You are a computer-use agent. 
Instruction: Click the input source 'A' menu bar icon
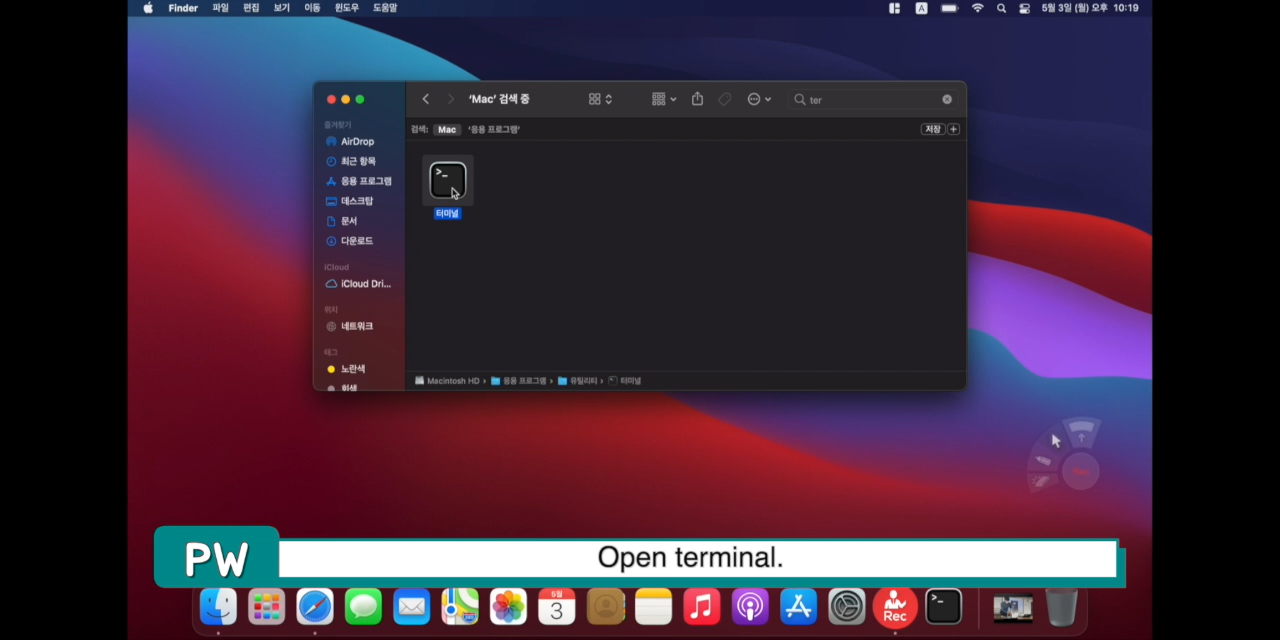tap(921, 8)
